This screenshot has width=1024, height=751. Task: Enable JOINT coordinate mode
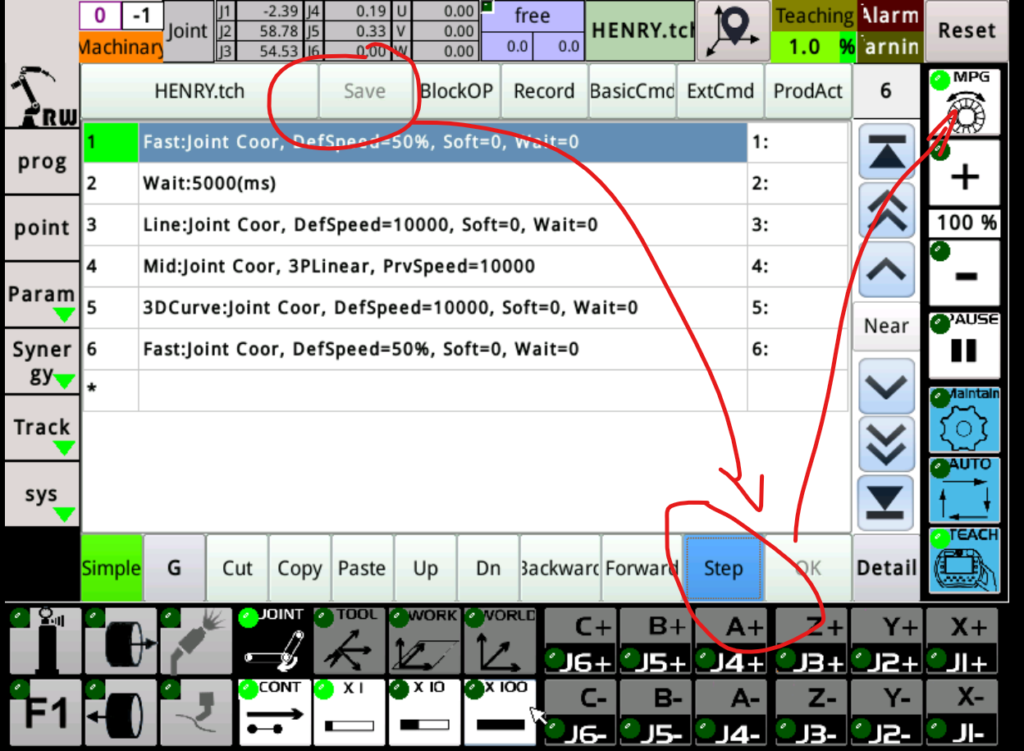coord(273,640)
